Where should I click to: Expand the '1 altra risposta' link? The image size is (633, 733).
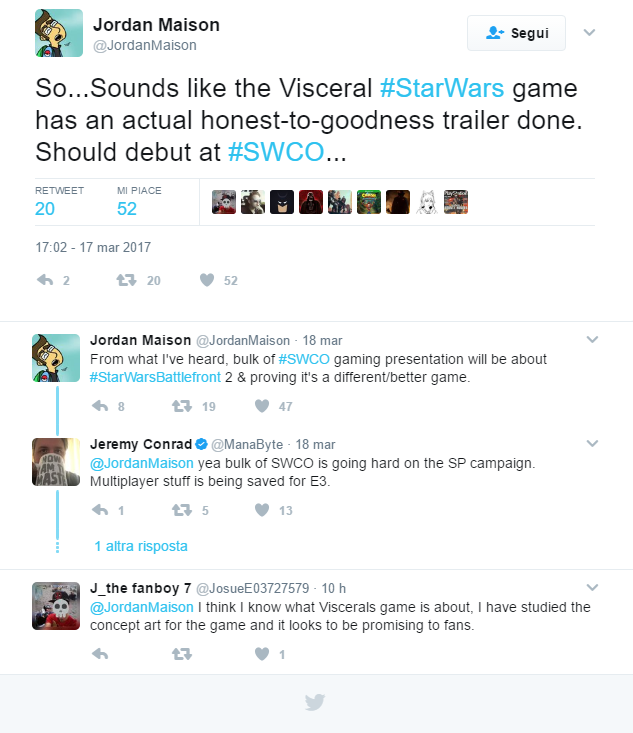(x=141, y=546)
